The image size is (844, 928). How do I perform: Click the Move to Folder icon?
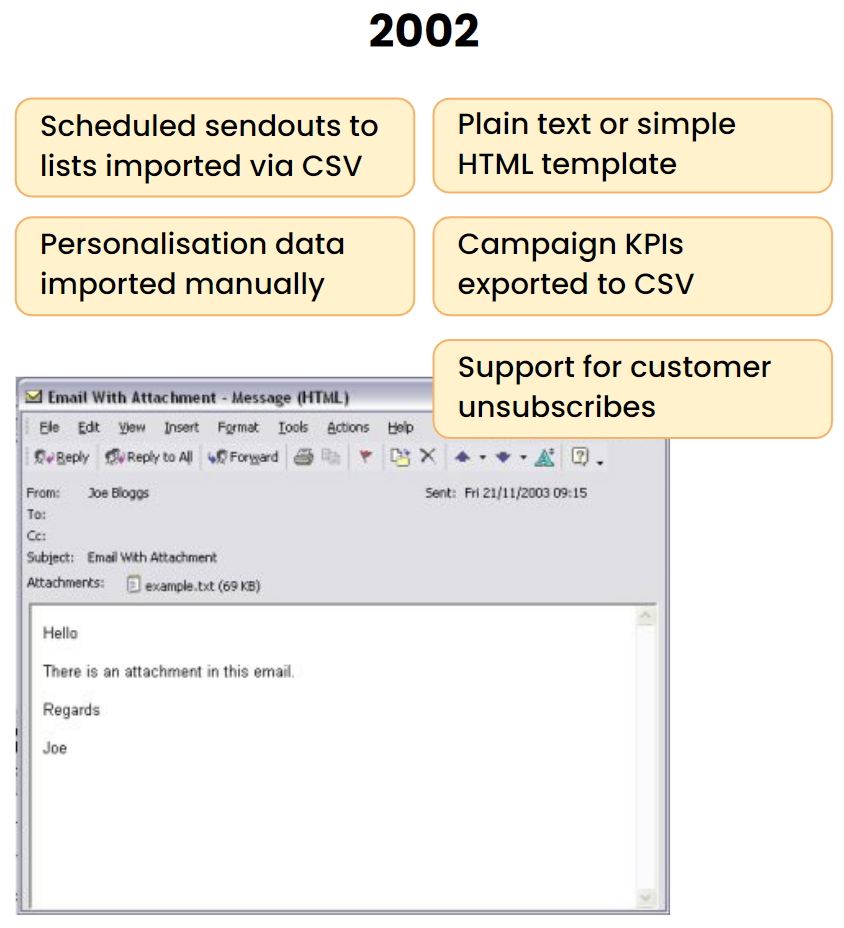[x=400, y=457]
